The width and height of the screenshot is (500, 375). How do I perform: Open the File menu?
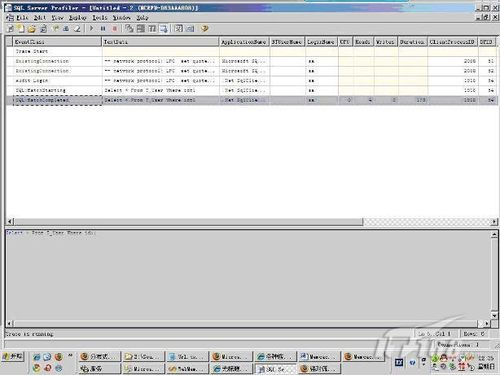(22, 18)
